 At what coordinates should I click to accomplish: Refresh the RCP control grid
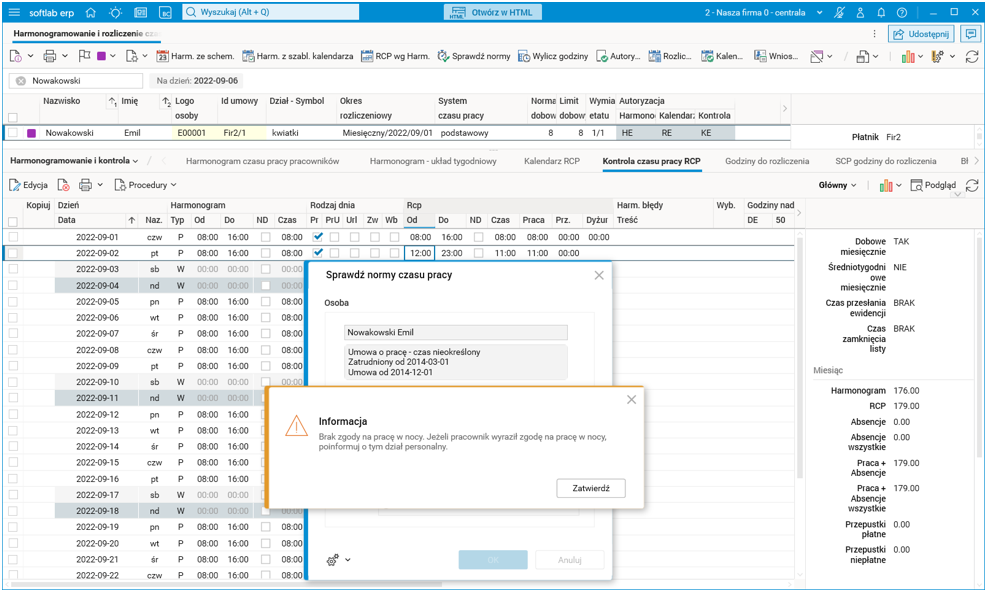tap(972, 185)
